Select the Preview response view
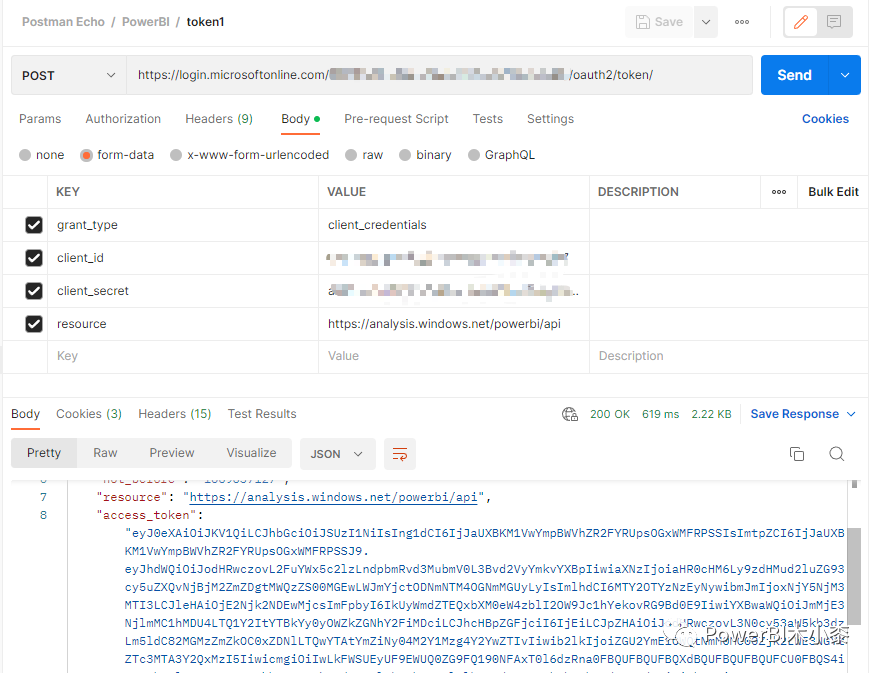The height and width of the screenshot is (673, 878). 172,453
